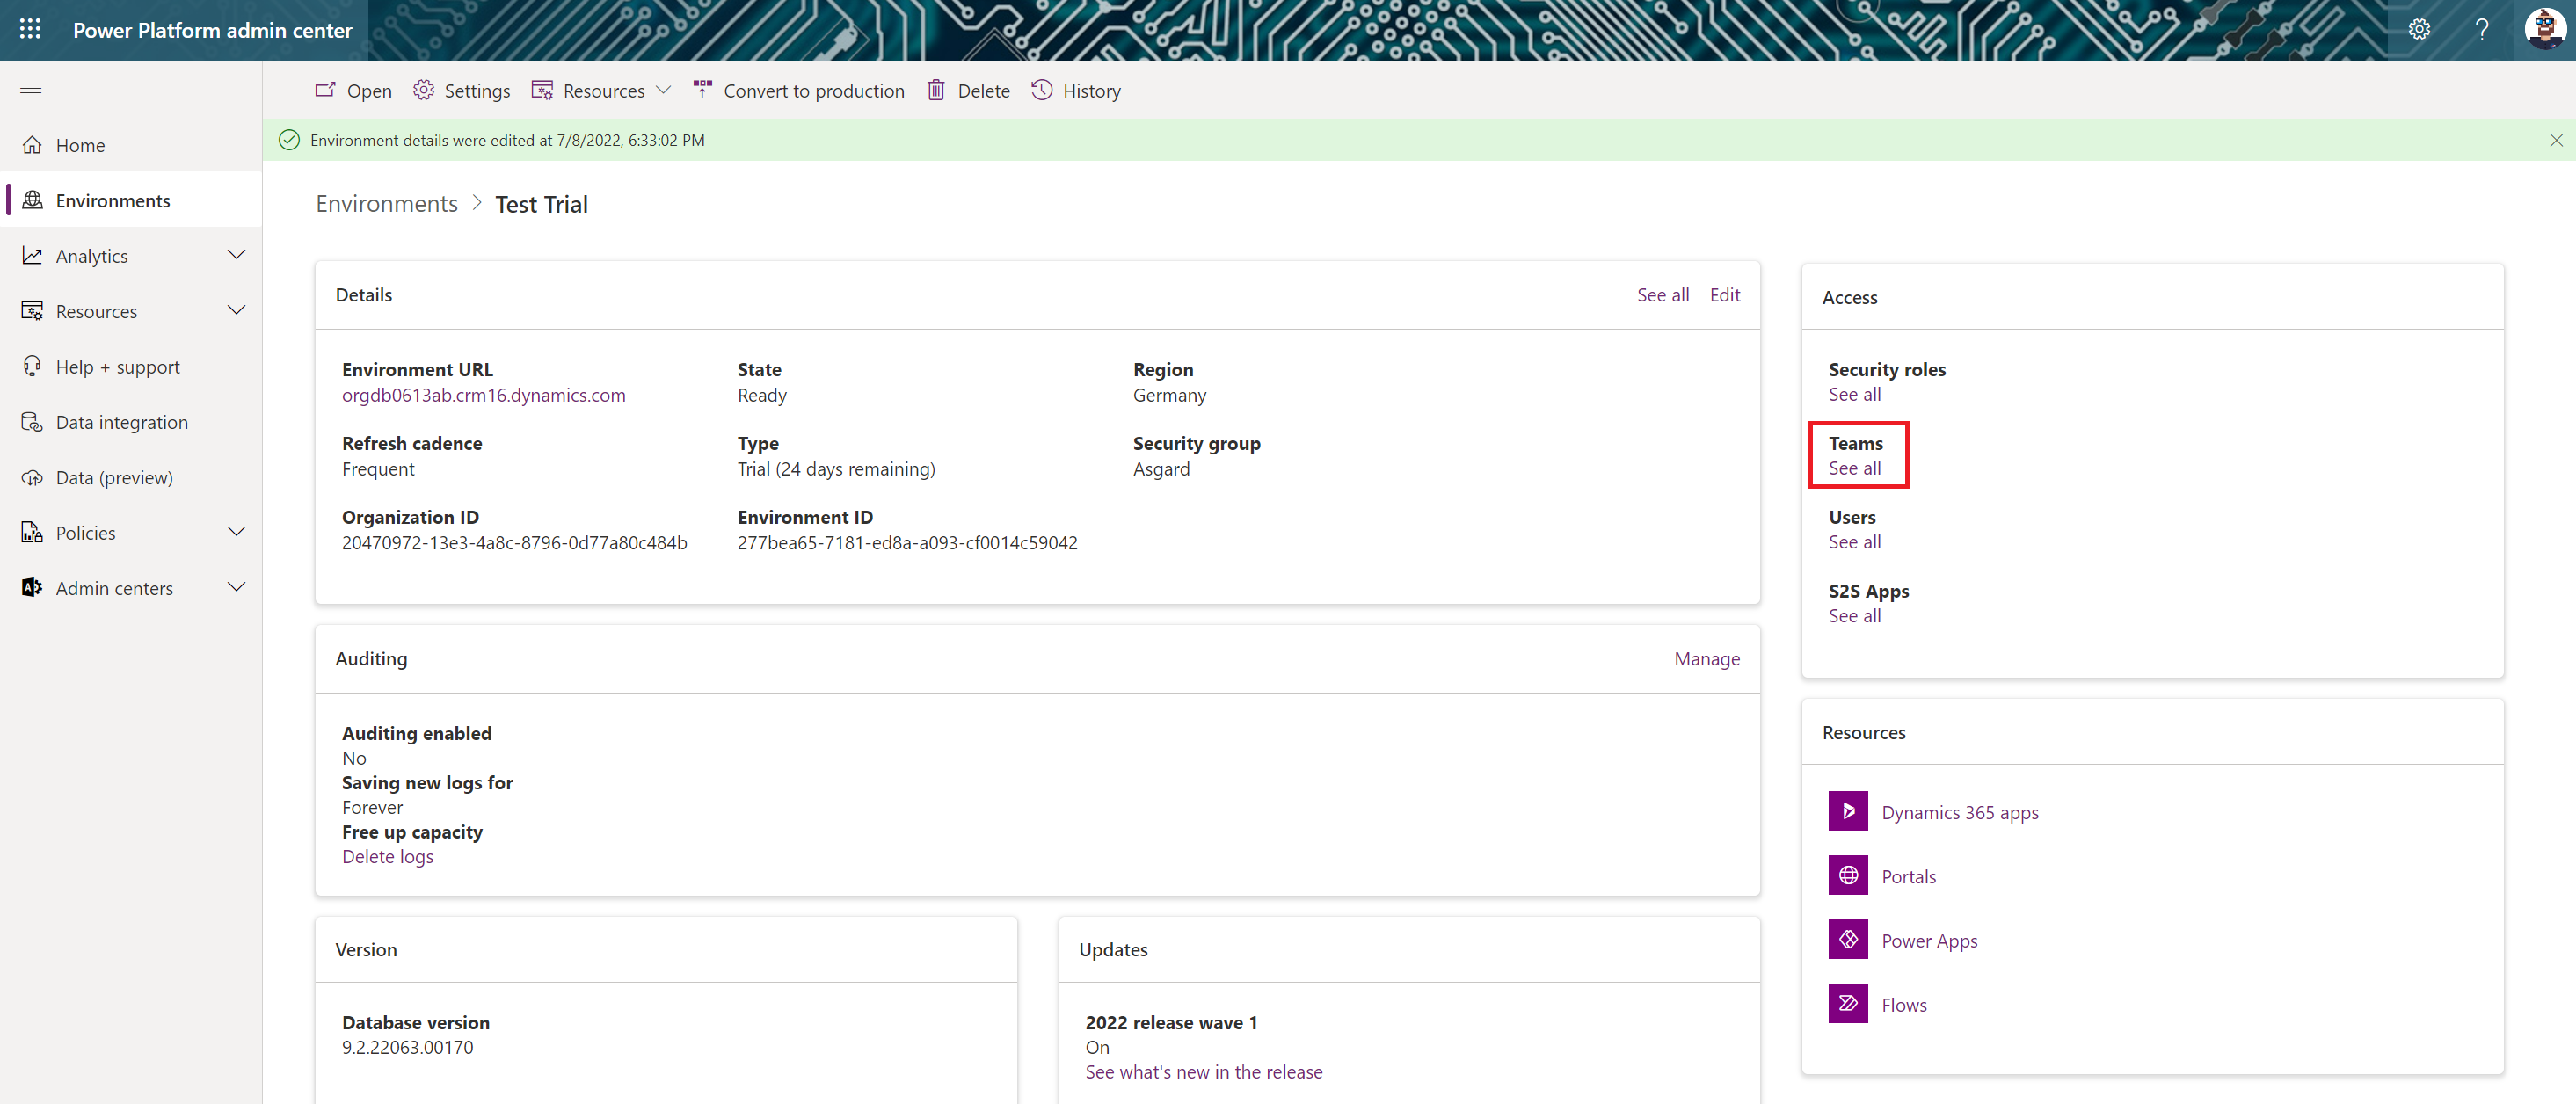Click Edit in Details card
The image size is (2576, 1104).
1724,295
